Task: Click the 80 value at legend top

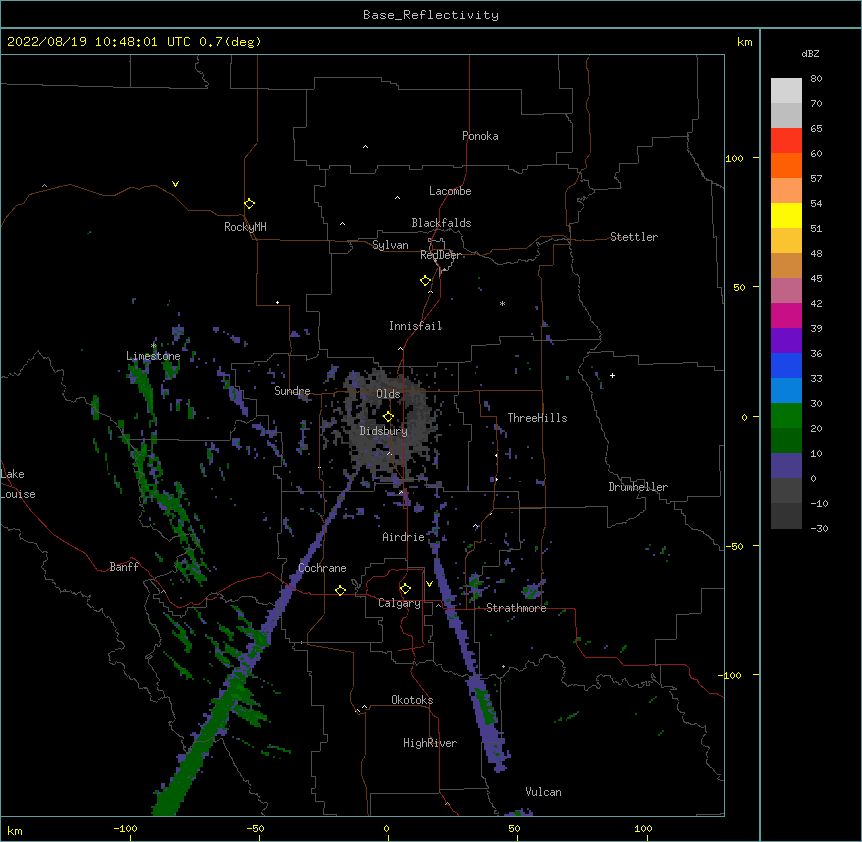Action: tap(816, 79)
